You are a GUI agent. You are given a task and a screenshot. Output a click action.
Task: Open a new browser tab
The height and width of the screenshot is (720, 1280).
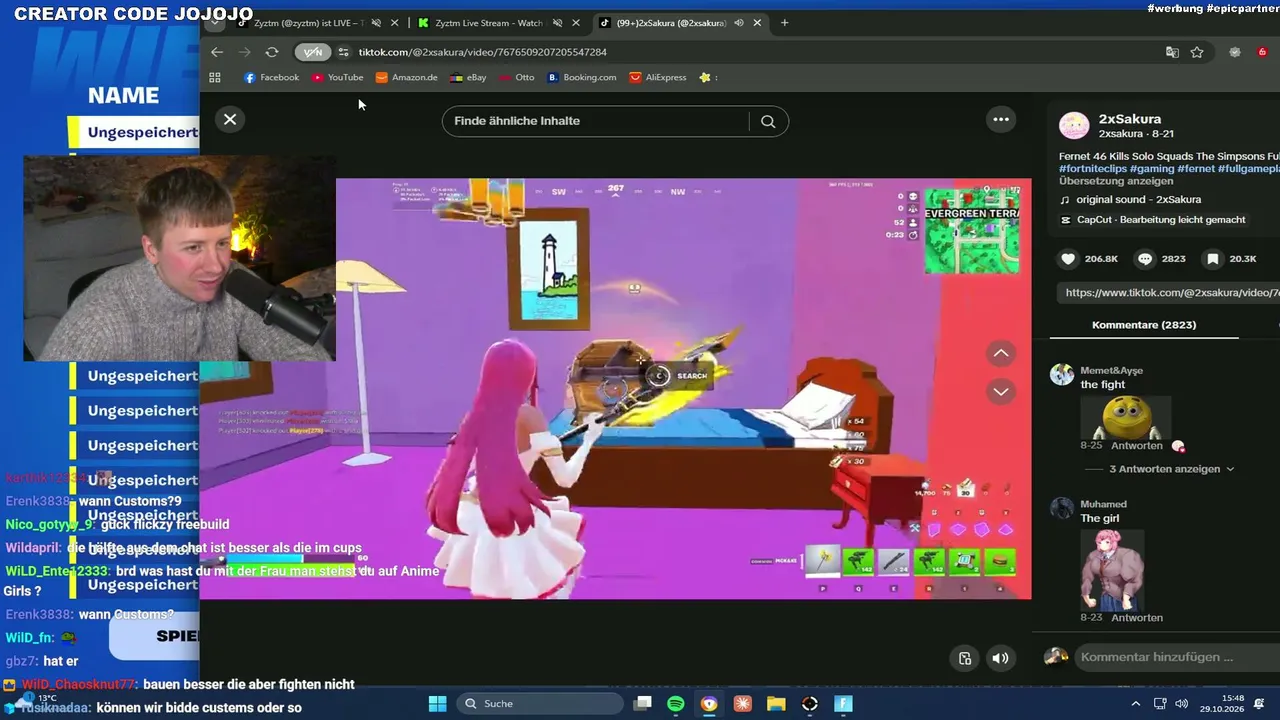(x=784, y=23)
